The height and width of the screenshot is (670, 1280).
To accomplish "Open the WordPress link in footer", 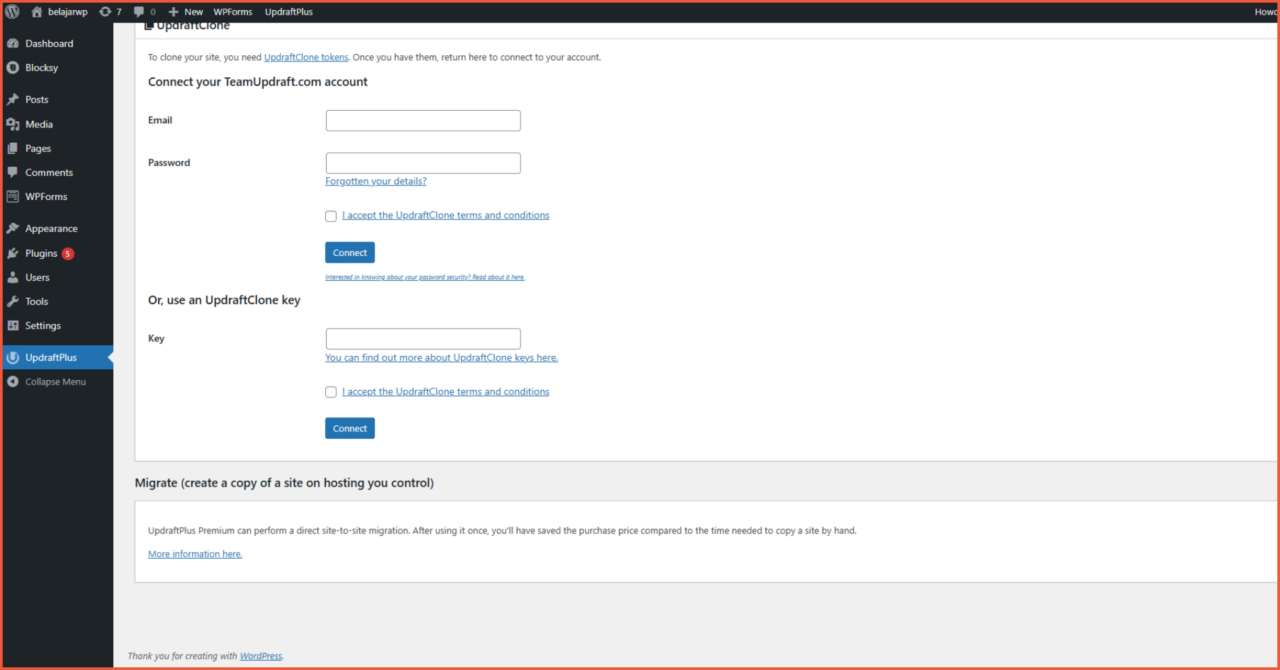I will [261, 656].
